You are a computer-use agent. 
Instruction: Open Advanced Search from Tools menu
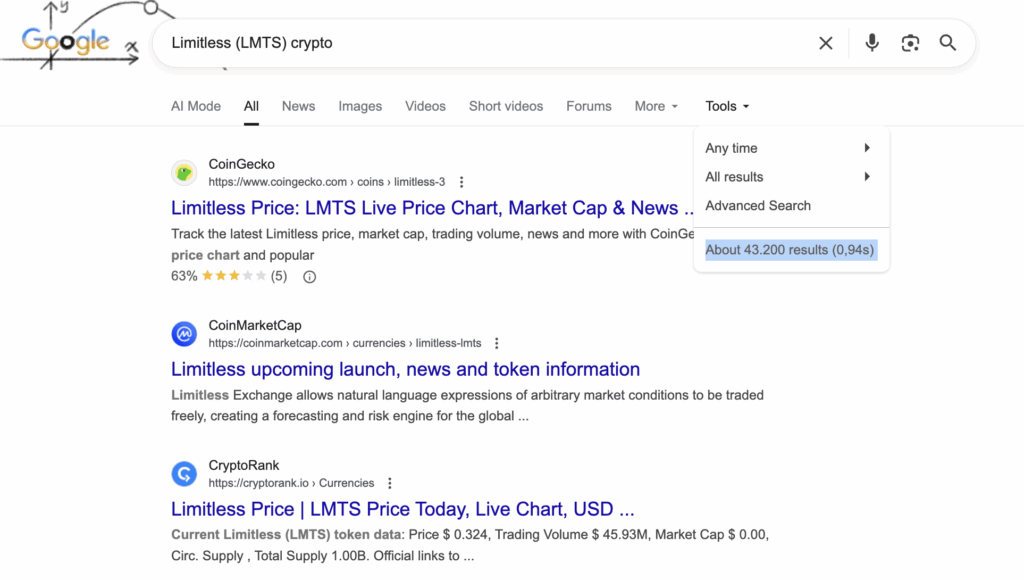pyautogui.click(x=758, y=206)
